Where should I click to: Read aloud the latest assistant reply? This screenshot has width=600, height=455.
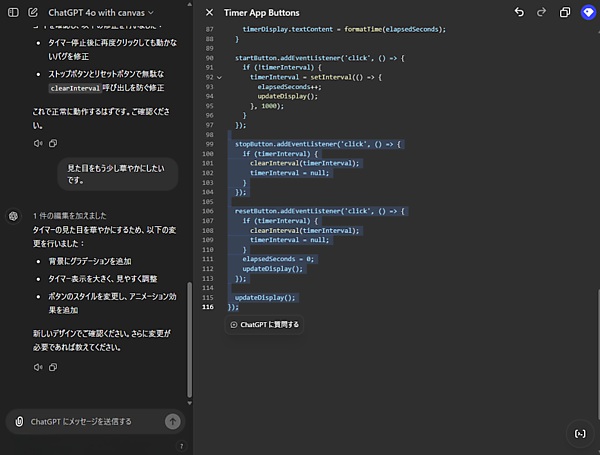point(37,367)
